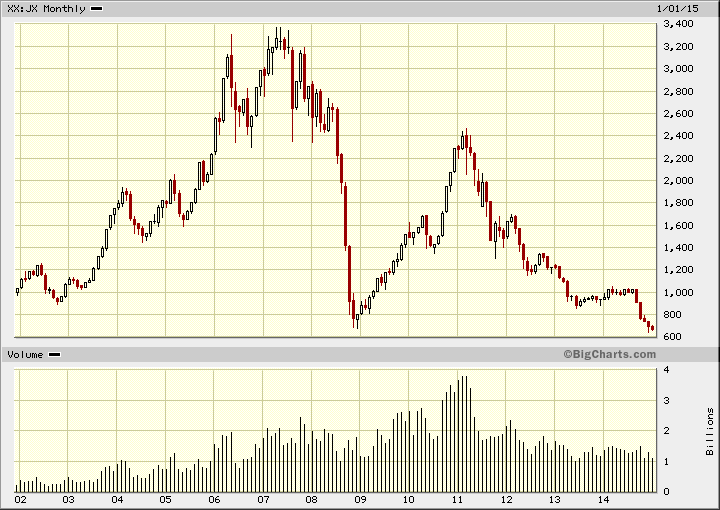
Task: Select the 1,000 price axis label
Action: point(678,292)
